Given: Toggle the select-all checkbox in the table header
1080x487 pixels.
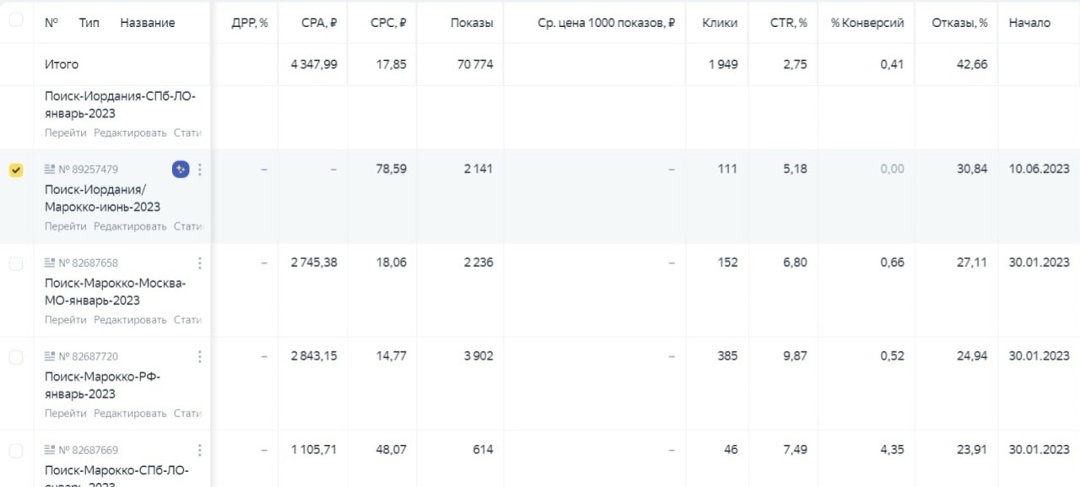Looking at the screenshot, I should [x=15, y=21].
